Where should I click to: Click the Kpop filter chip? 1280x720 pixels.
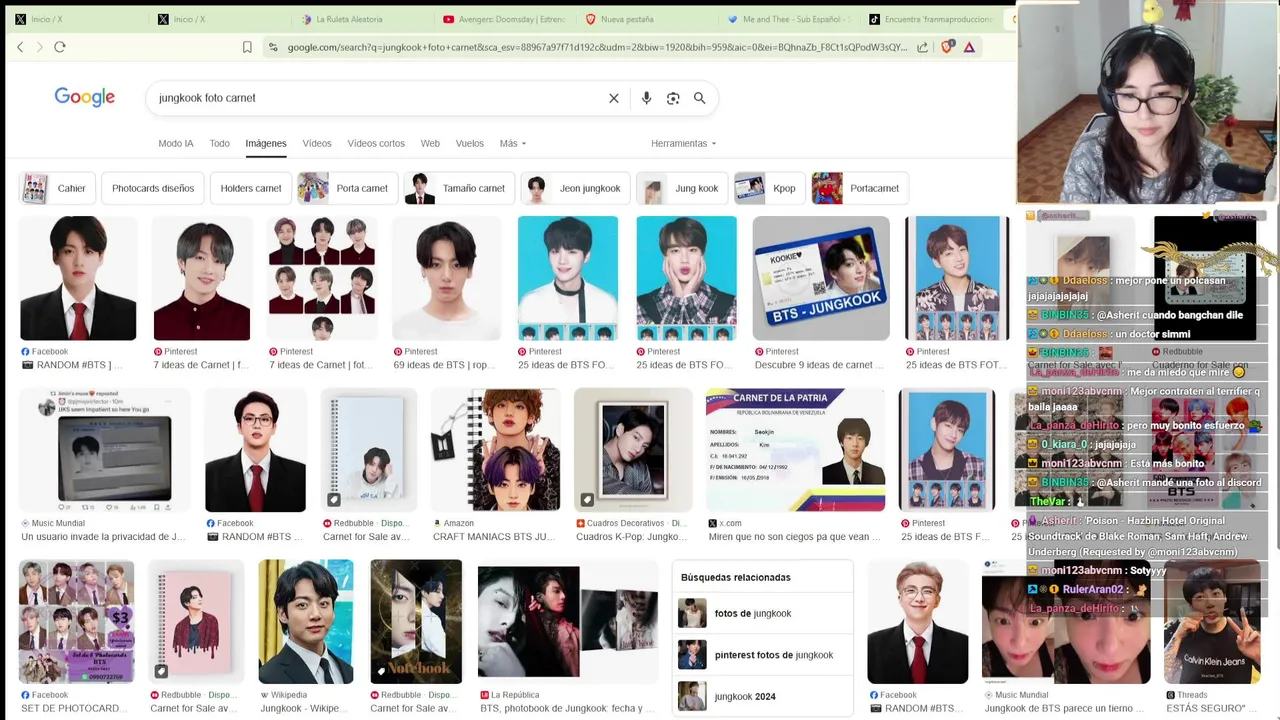768,188
